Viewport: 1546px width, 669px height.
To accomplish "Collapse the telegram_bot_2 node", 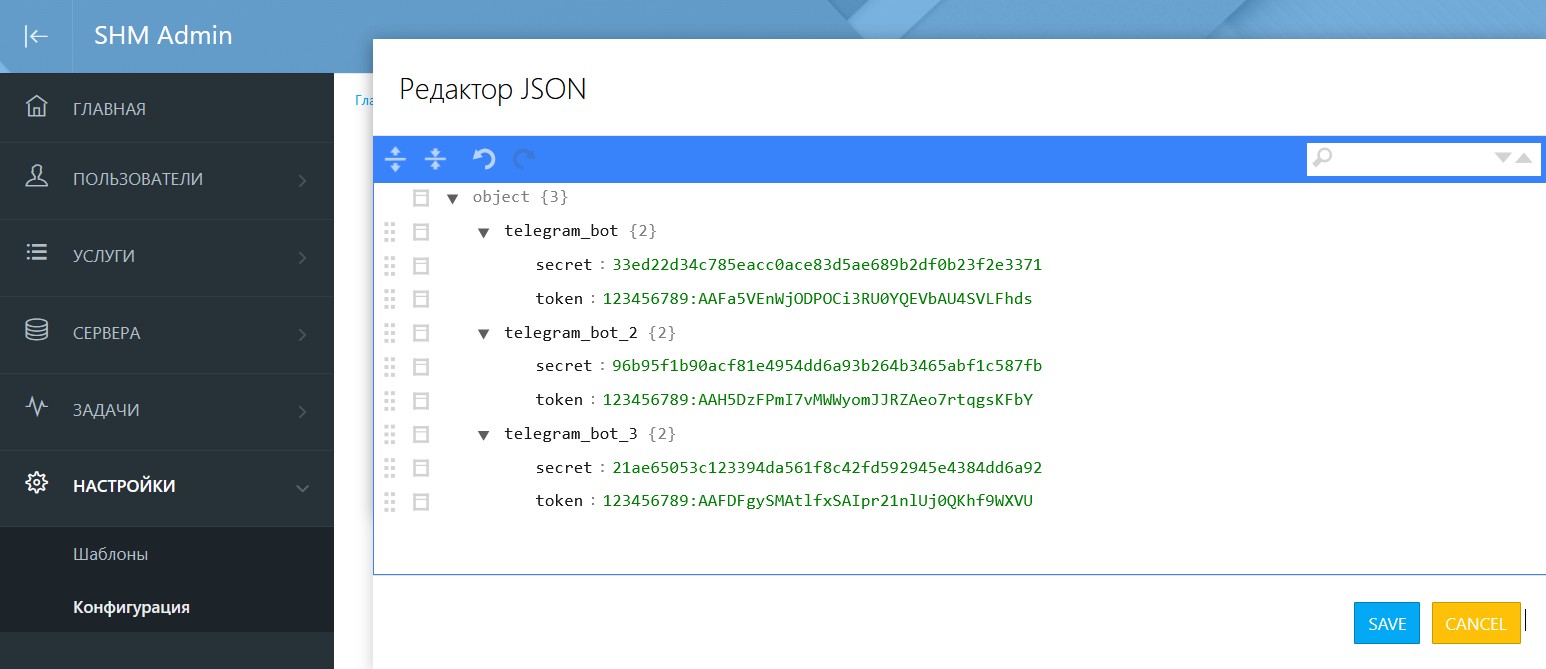I will [484, 333].
